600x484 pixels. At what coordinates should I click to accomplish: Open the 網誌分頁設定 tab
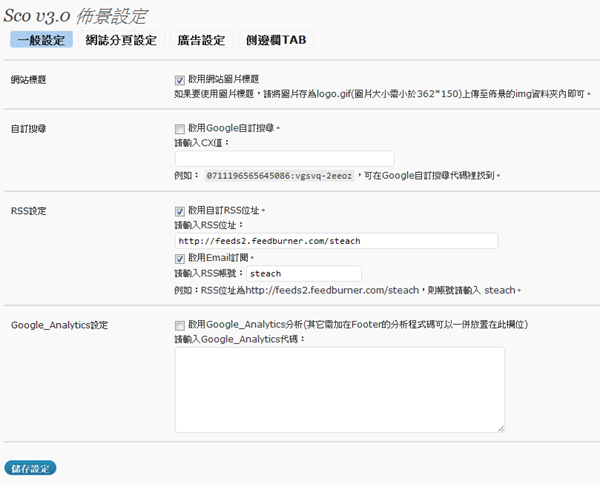point(119,40)
